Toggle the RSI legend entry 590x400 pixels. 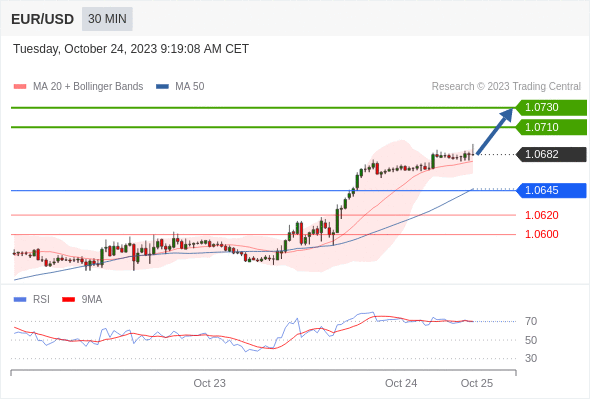[32, 300]
